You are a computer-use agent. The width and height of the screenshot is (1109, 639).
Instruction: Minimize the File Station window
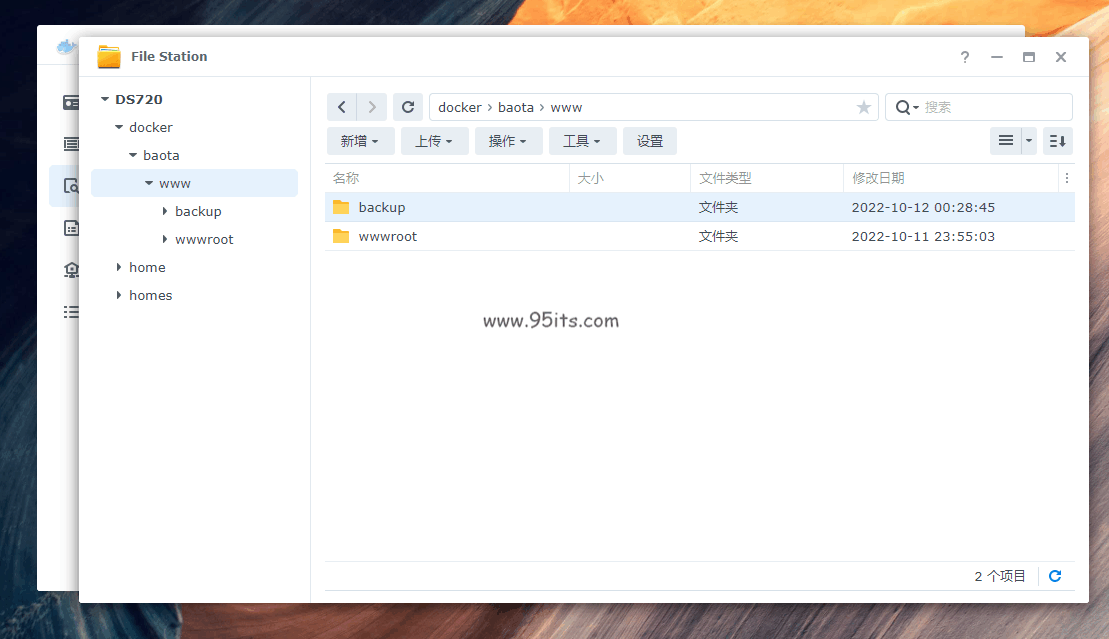[997, 57]
